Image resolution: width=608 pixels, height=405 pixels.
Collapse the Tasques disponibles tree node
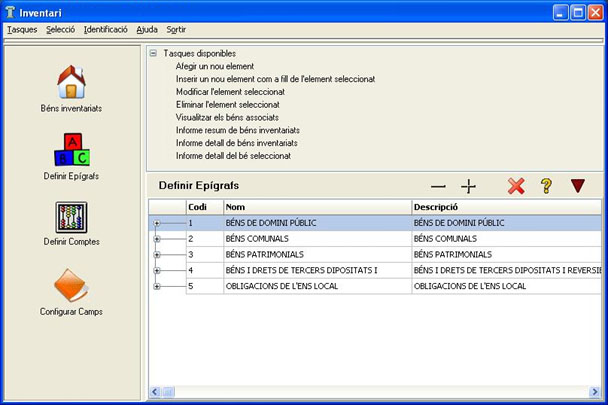pos(153,53)
